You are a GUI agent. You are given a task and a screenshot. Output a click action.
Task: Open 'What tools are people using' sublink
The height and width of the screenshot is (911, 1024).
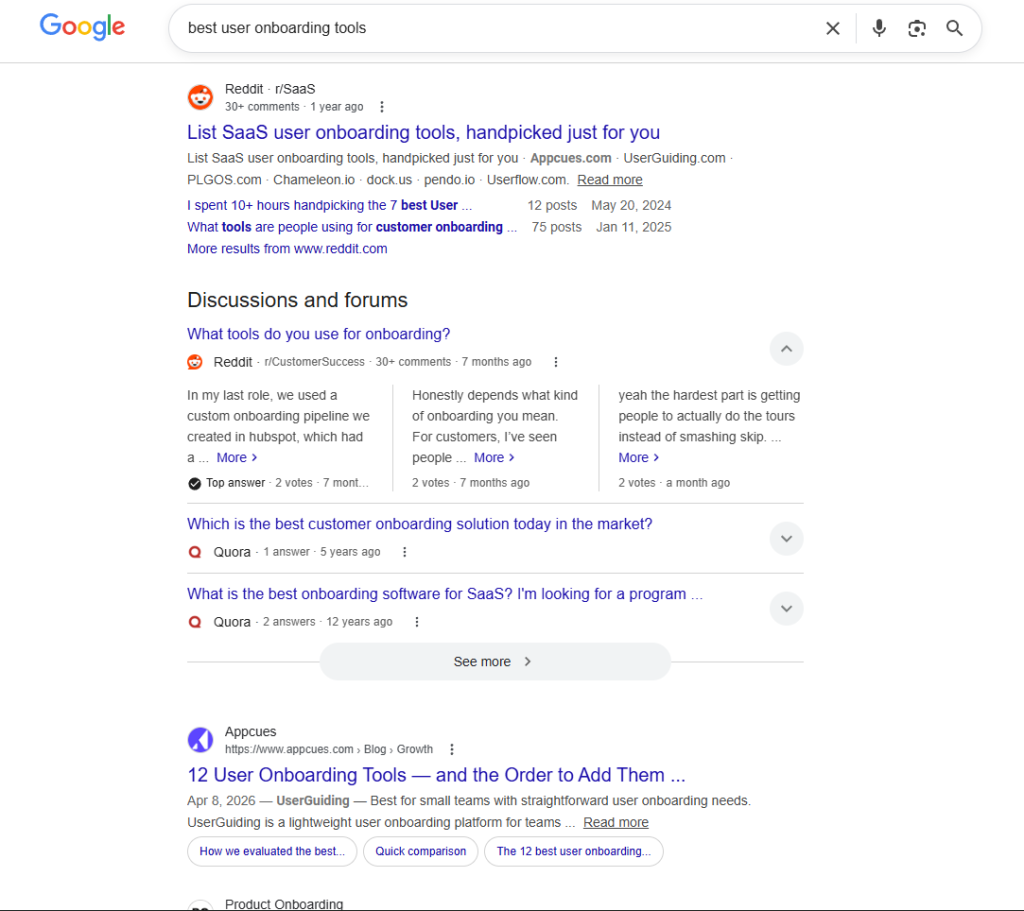[x=351, y=227]
